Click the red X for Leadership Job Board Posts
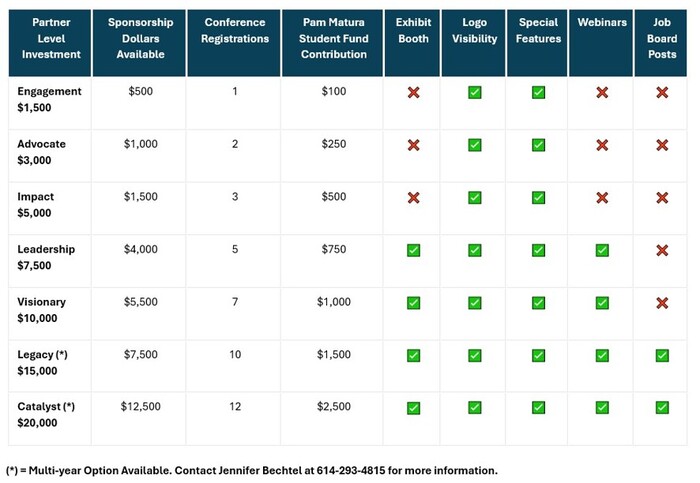The width and height of the screenshot is (700, 483). point(662,250)
